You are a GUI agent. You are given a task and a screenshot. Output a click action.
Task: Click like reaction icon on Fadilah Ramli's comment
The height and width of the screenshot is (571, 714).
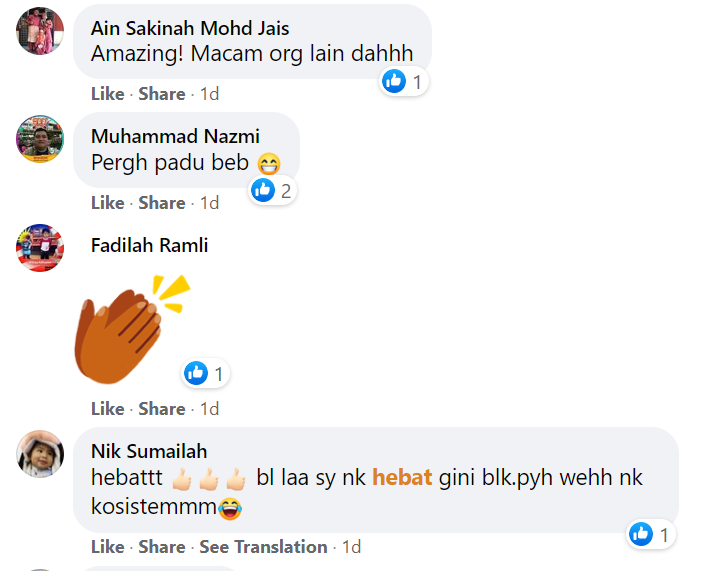(x=196, y=374)
